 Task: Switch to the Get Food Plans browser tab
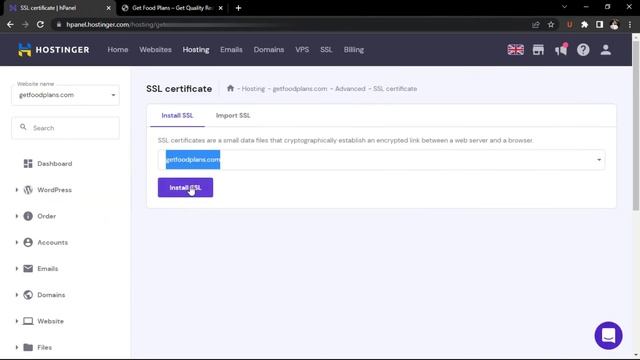[173, 8]
